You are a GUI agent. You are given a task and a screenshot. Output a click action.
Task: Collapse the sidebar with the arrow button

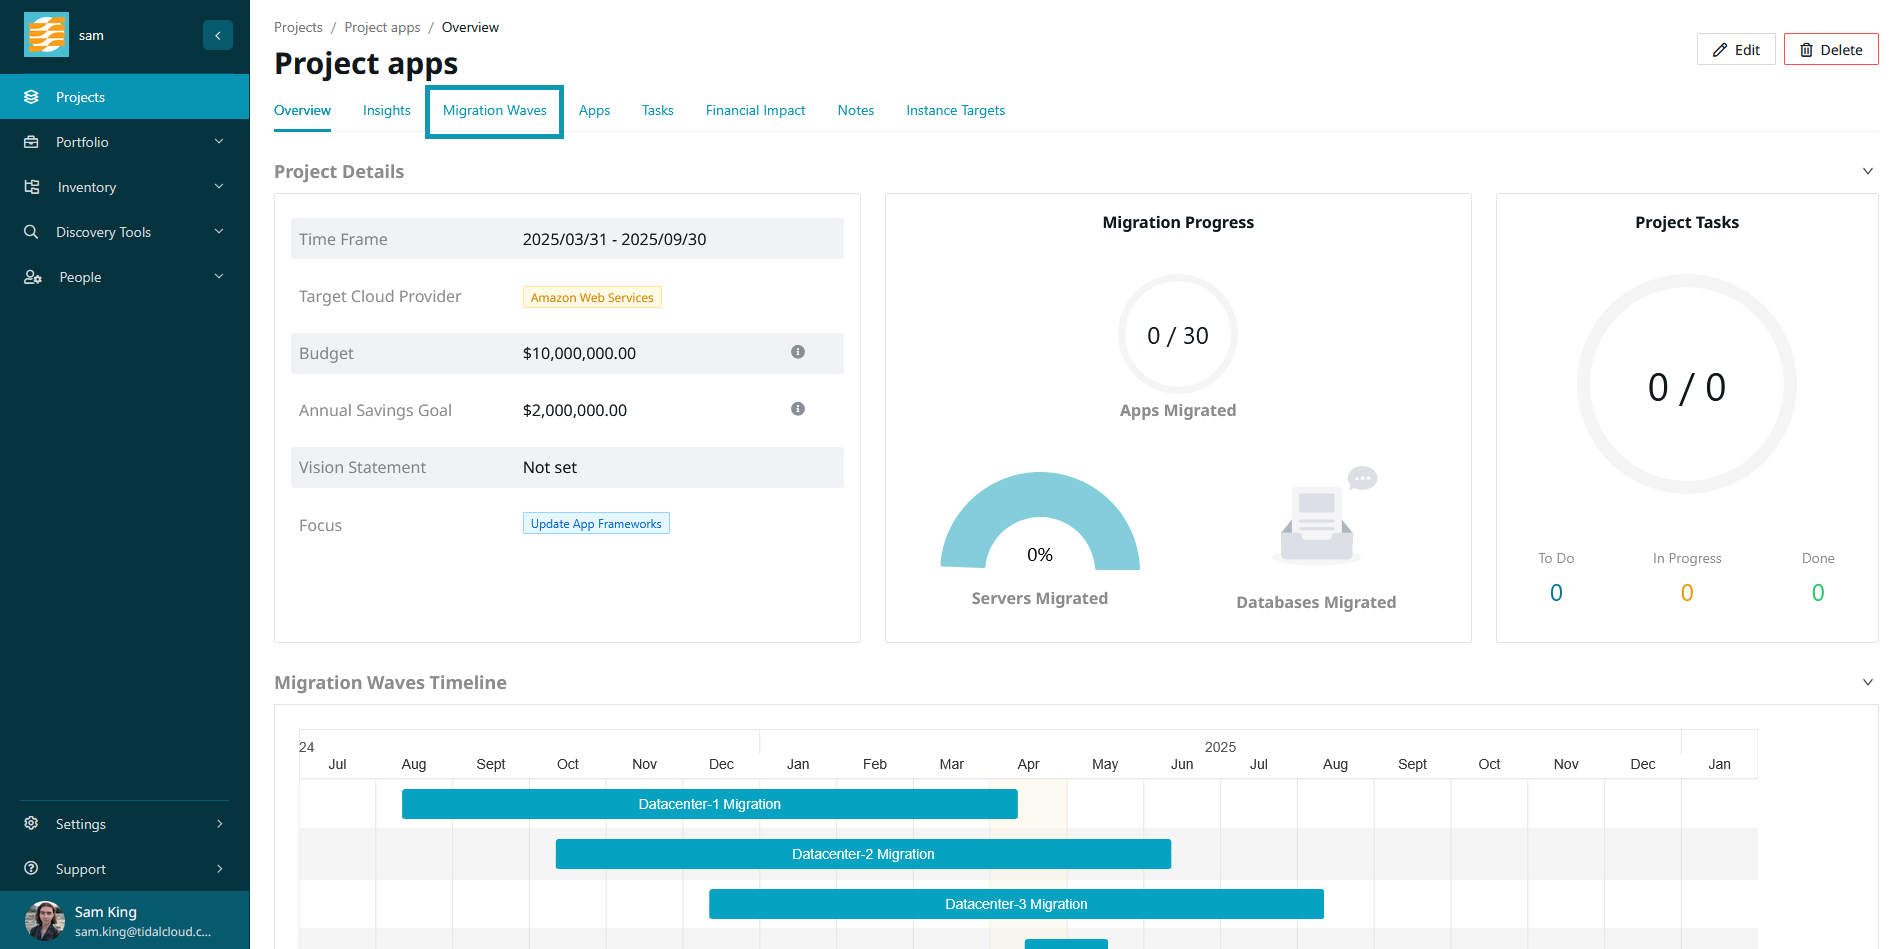point(217,35)
